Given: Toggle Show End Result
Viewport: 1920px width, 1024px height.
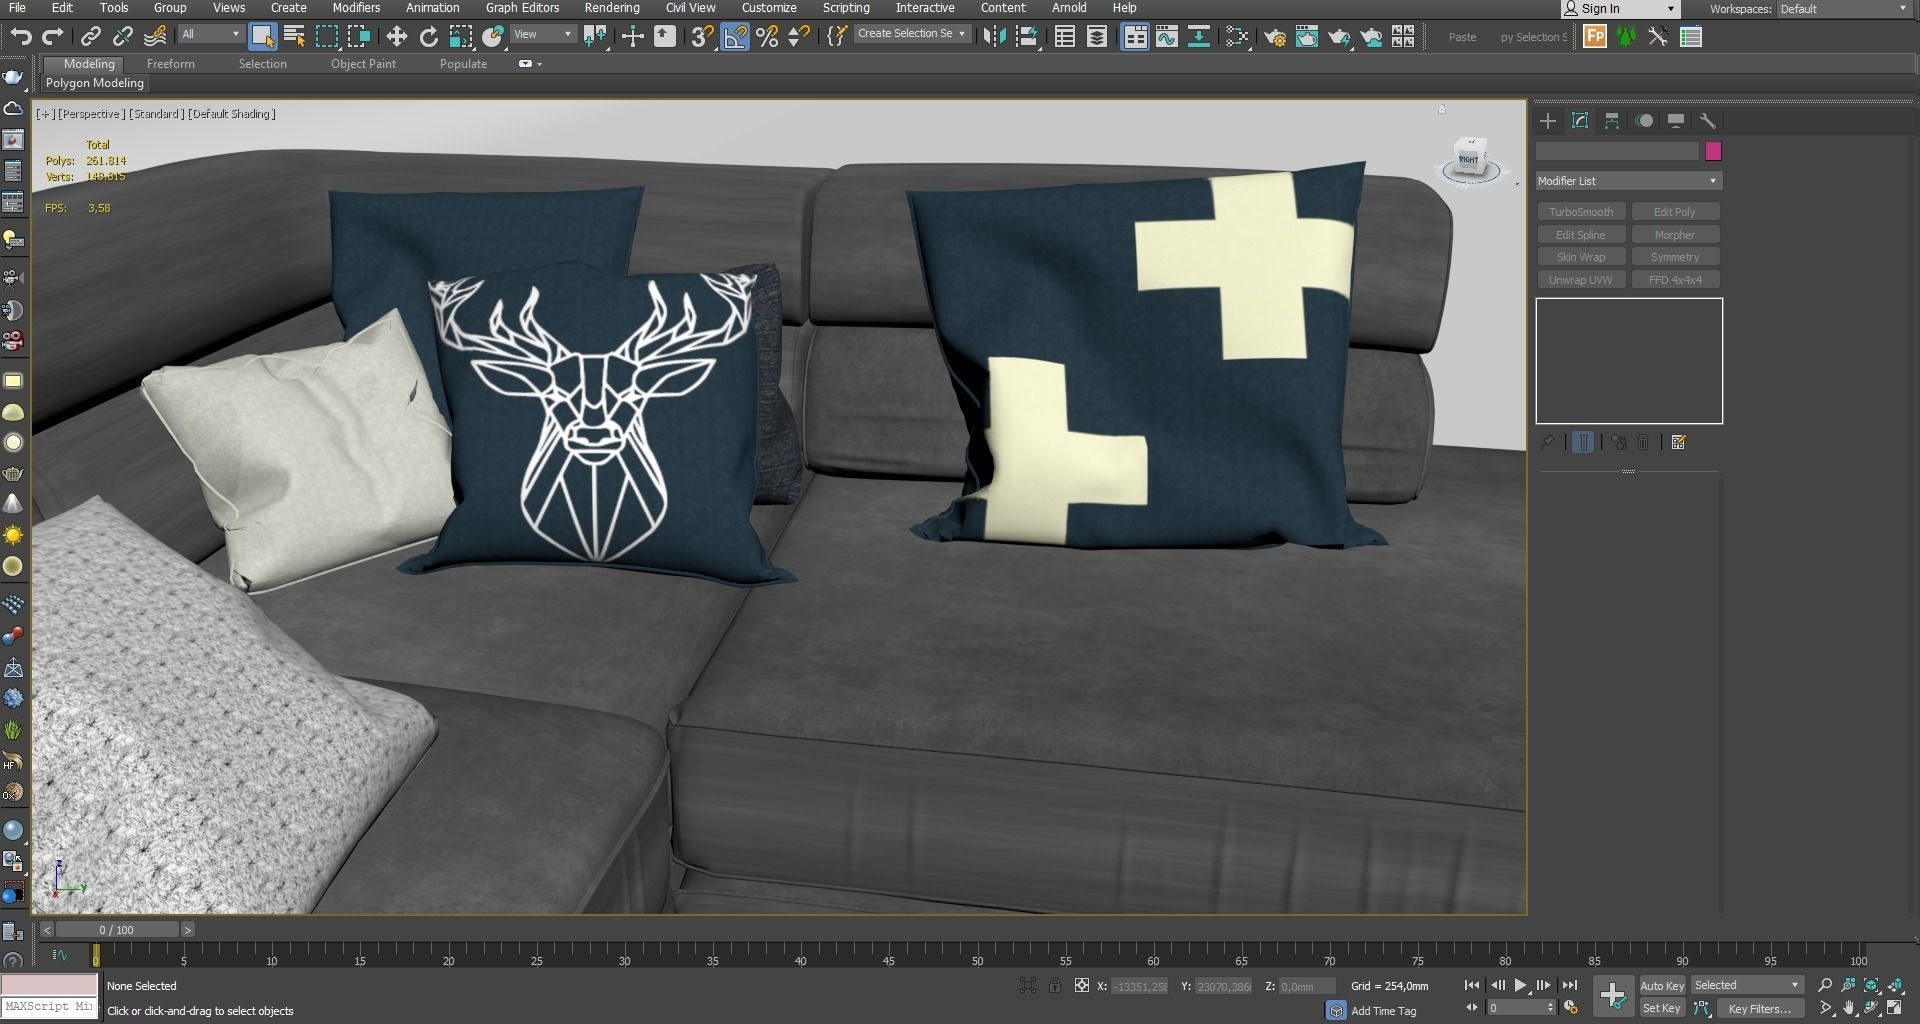Looking at the screenshot, I should pos(1583,442).
